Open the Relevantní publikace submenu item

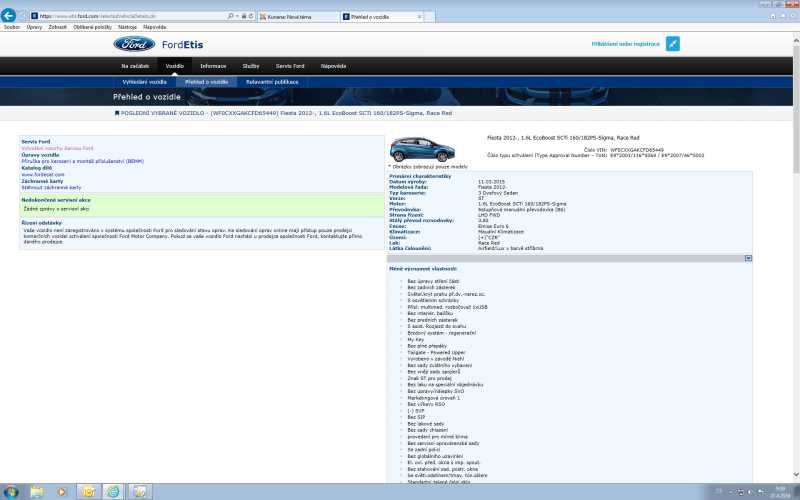[272, 82]
